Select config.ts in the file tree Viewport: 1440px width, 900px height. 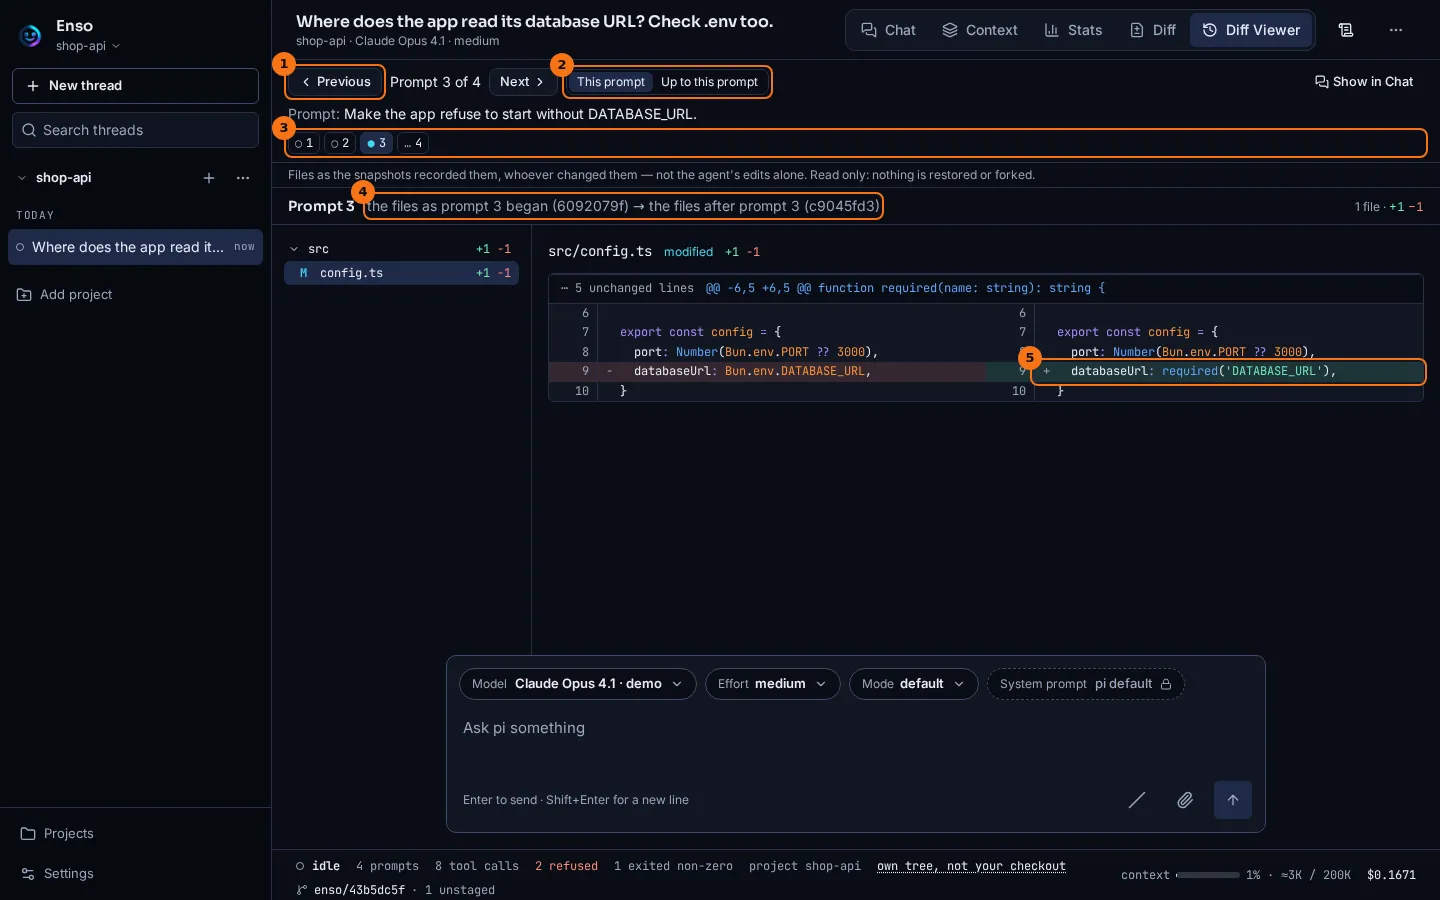click(x=401, y=273)
